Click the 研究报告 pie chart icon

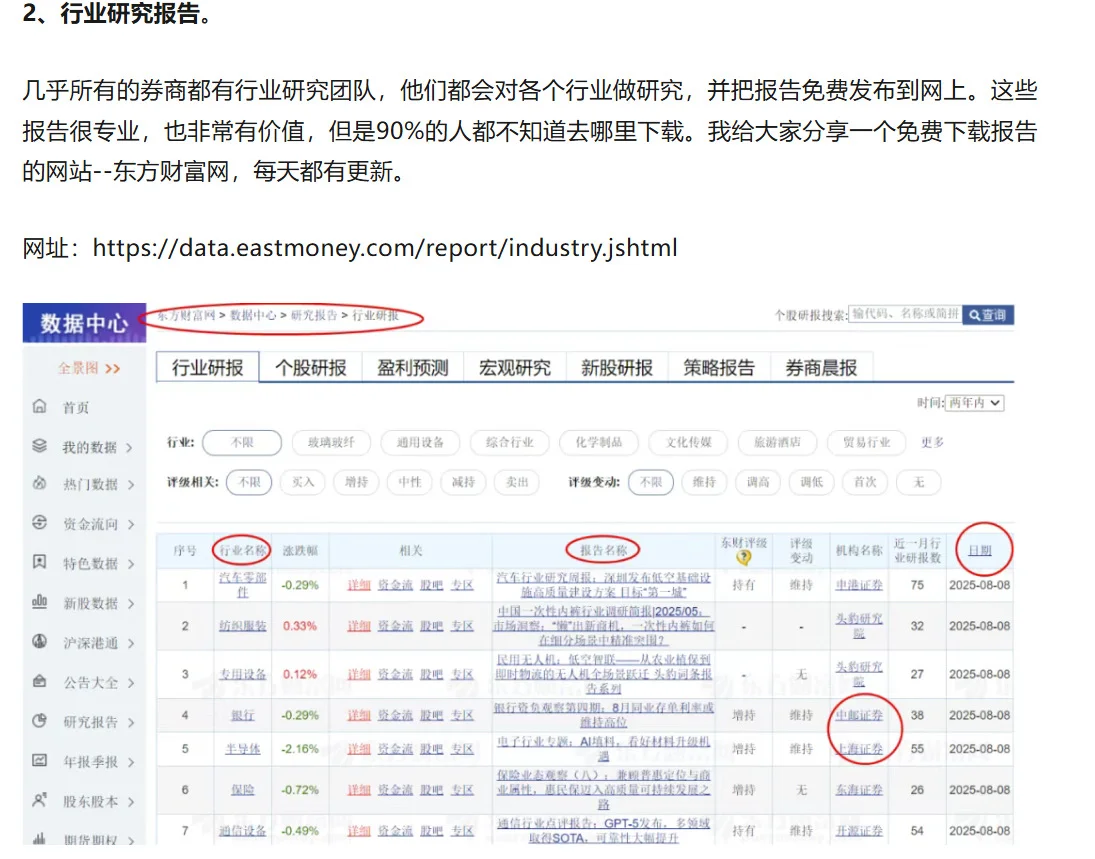(40, 721)
